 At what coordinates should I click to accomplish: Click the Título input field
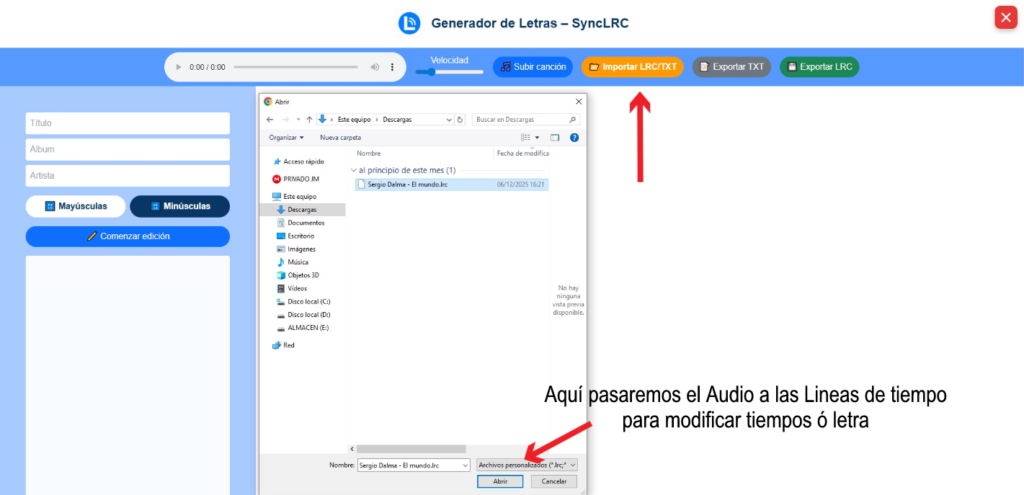tap(128, 123)
